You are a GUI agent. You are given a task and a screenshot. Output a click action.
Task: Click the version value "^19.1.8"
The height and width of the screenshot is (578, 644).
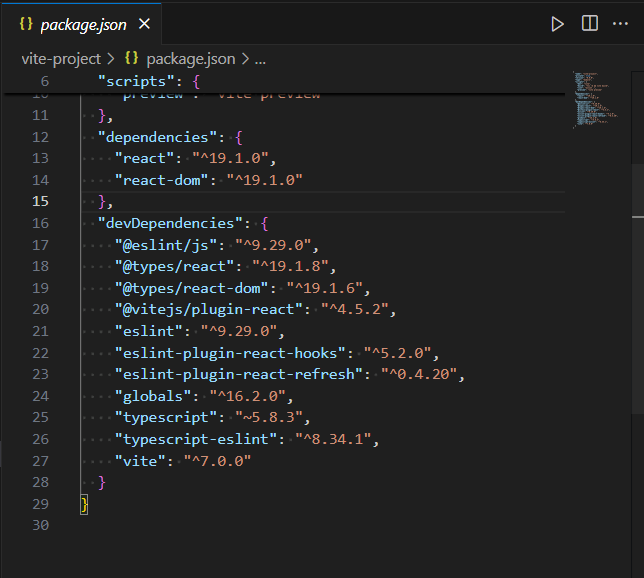tap(290, 266)
